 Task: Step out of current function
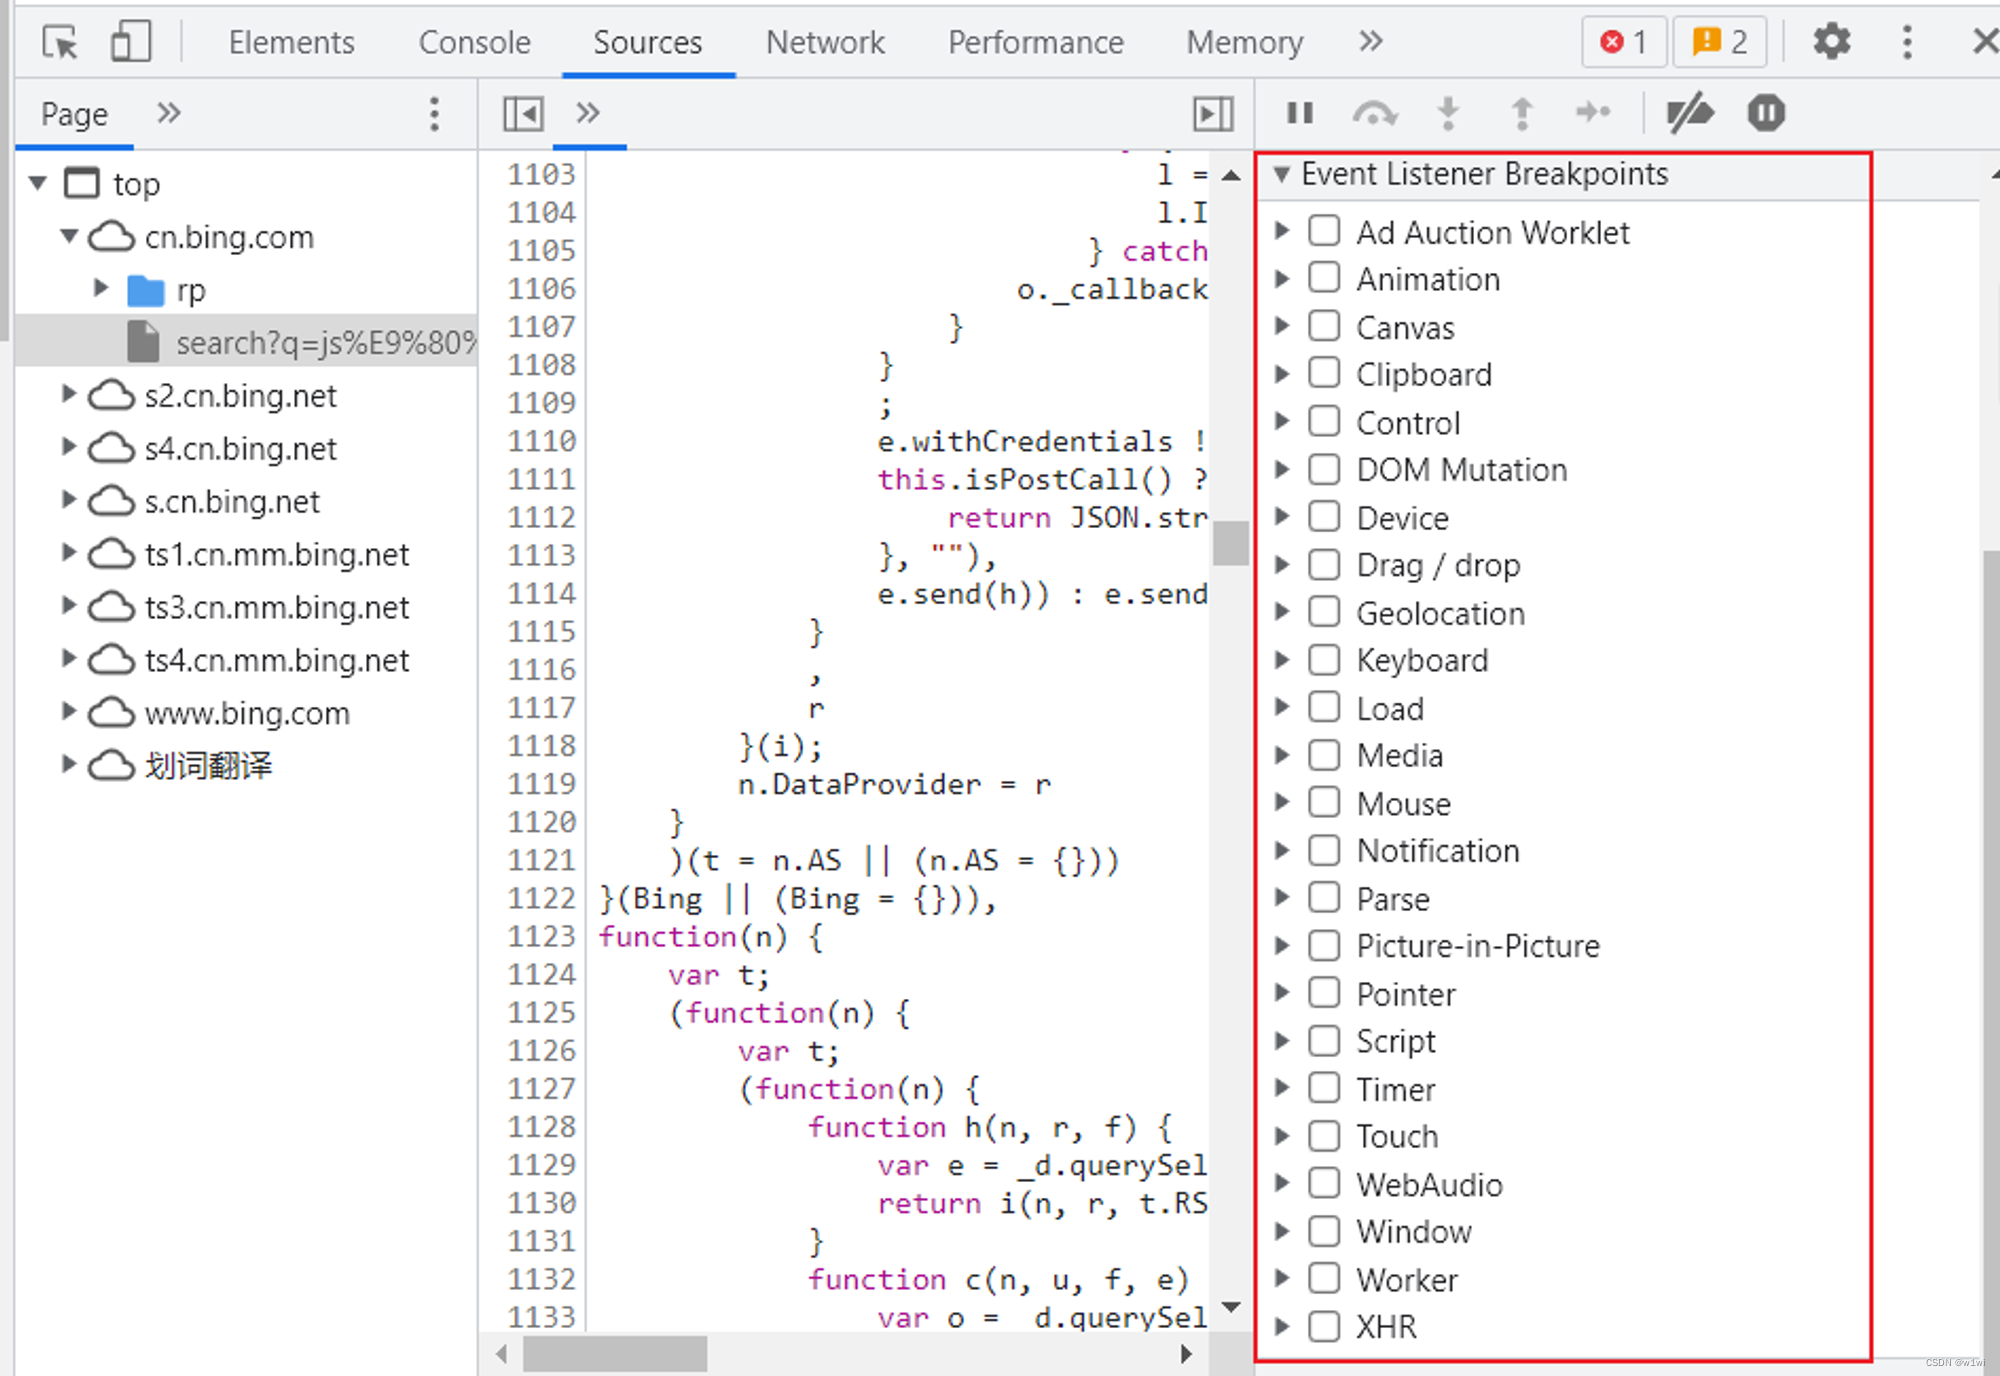[x=1521, y=113]
